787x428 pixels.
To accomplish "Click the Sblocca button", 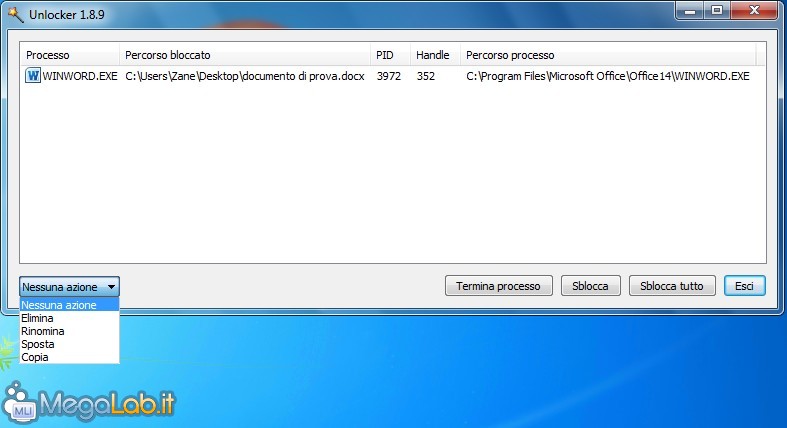I will pos(590,286).
